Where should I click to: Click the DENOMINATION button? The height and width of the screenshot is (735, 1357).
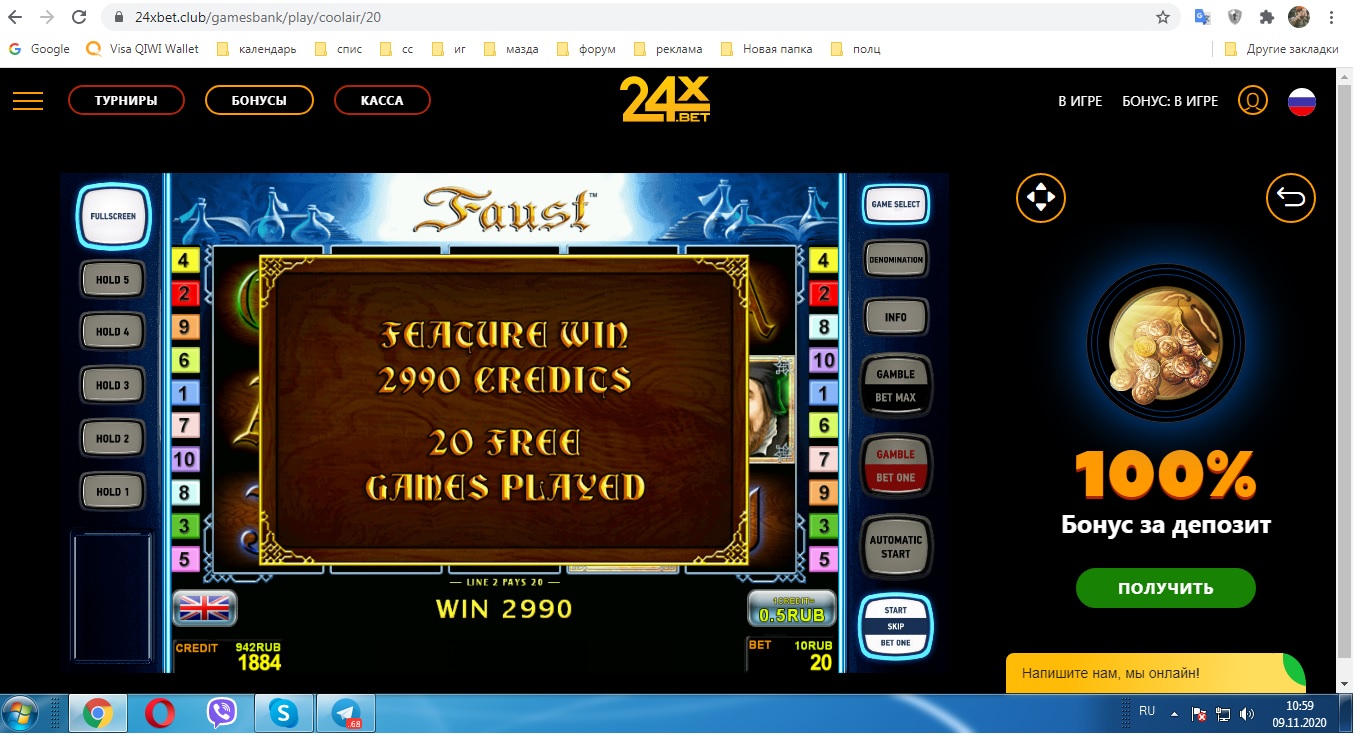pyautogui.click(x=896, y=260)
